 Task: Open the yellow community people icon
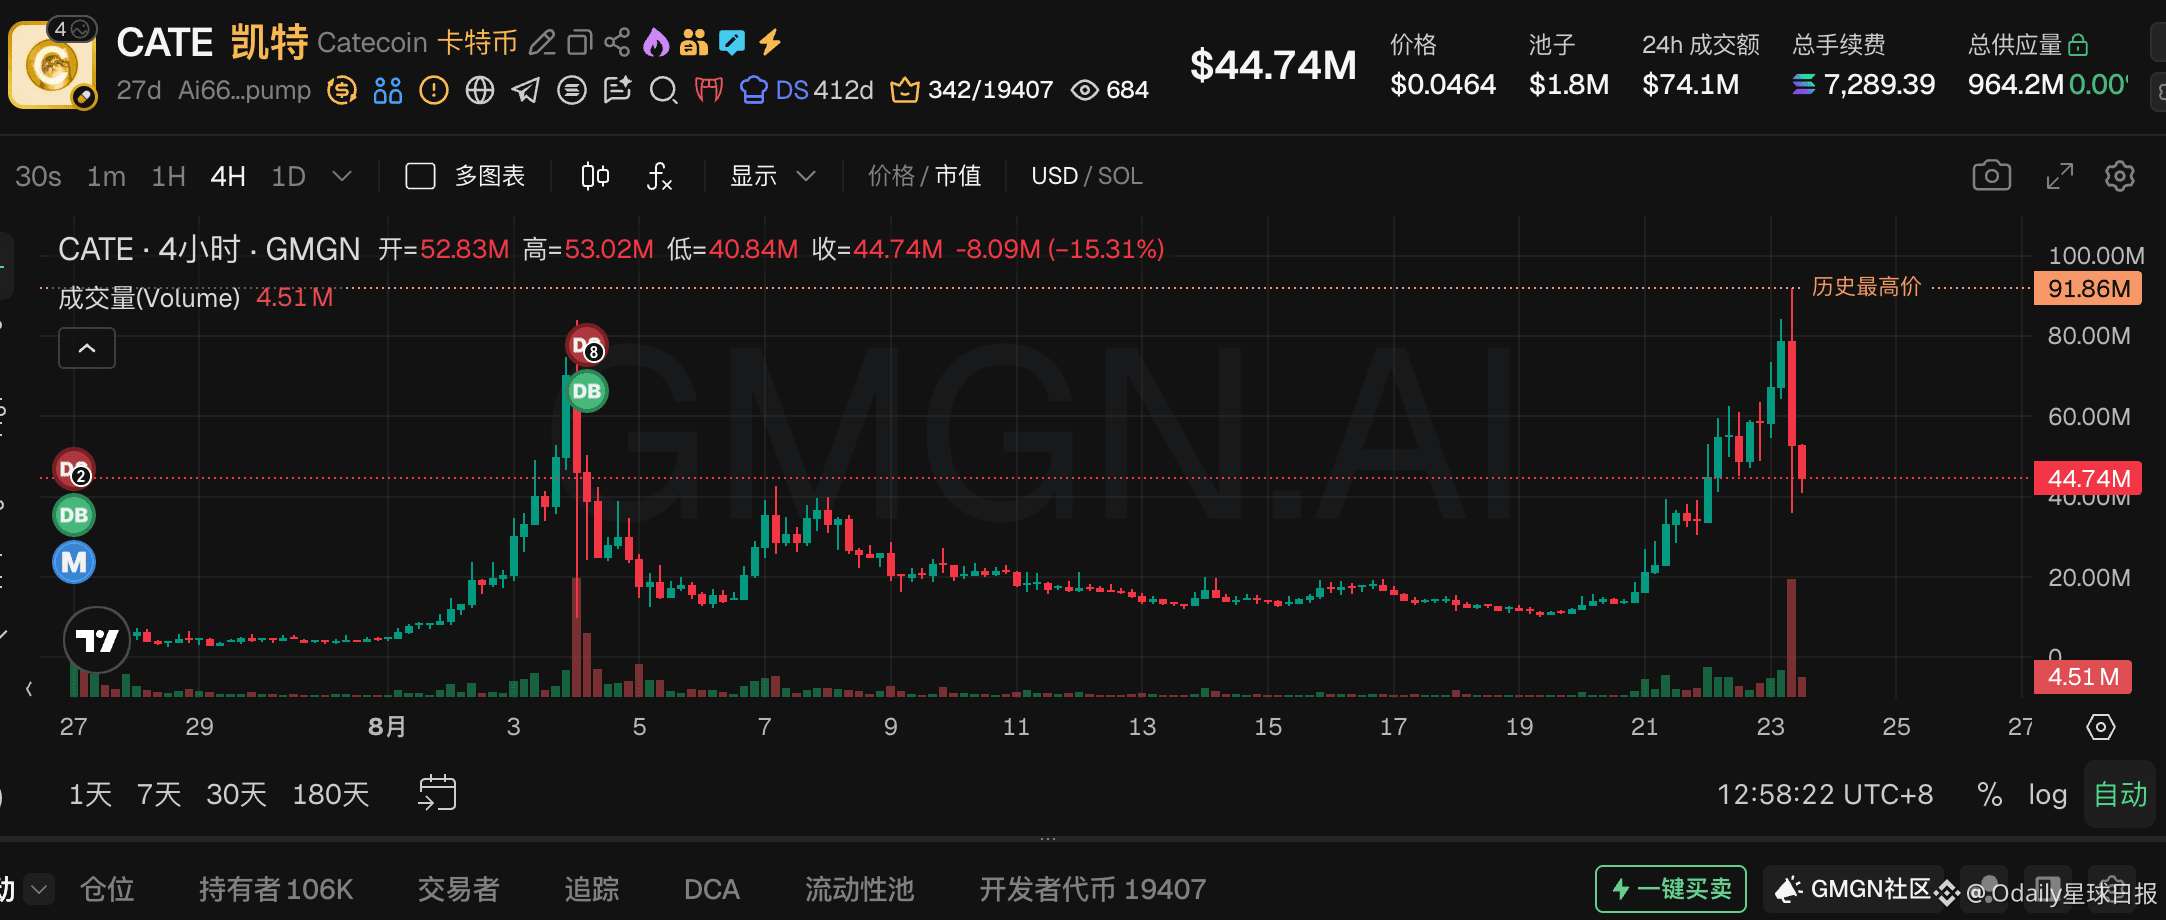[693, 42]
